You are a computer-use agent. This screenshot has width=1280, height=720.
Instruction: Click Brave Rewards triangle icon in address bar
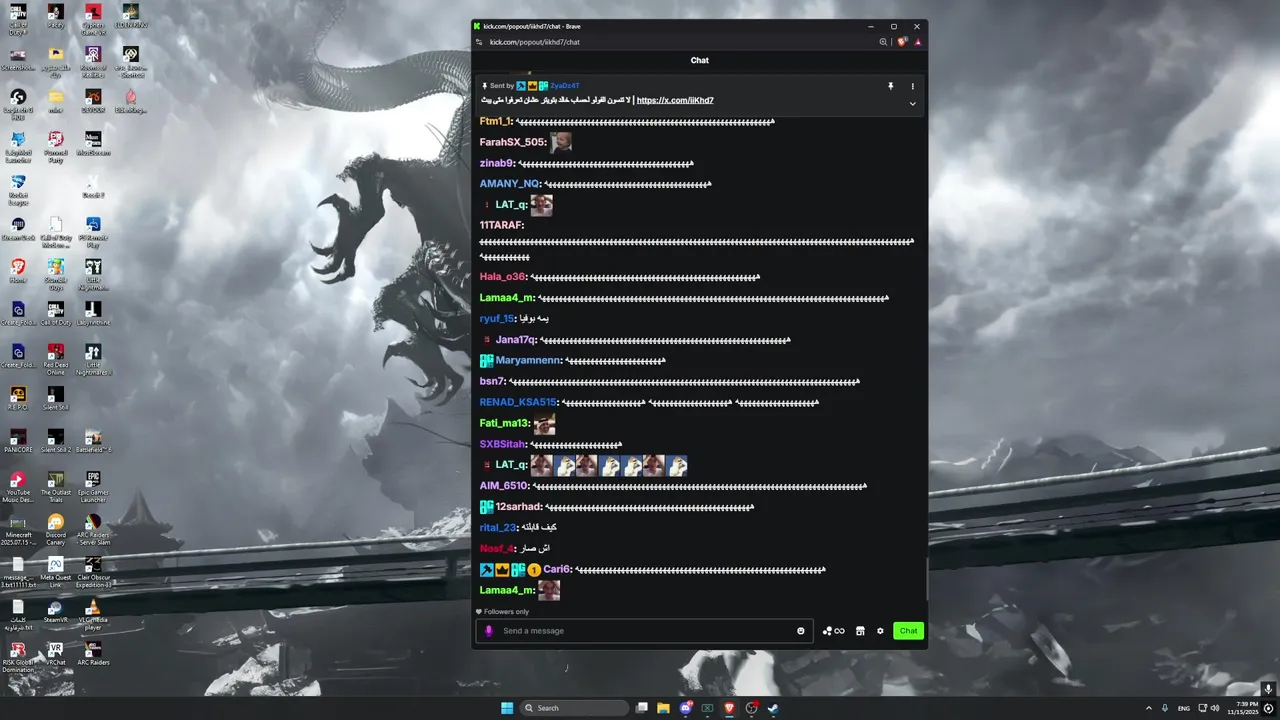point(917,42)
